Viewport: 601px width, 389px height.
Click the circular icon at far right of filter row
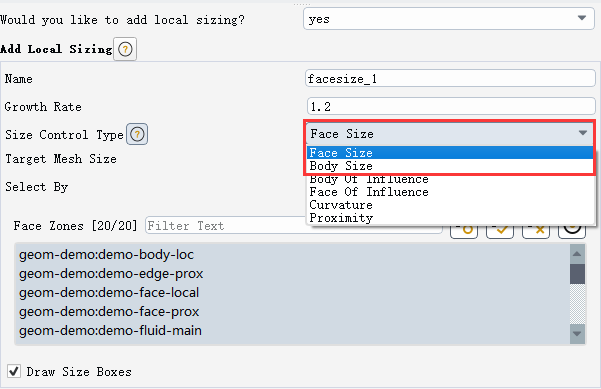(x=572, y=230)
